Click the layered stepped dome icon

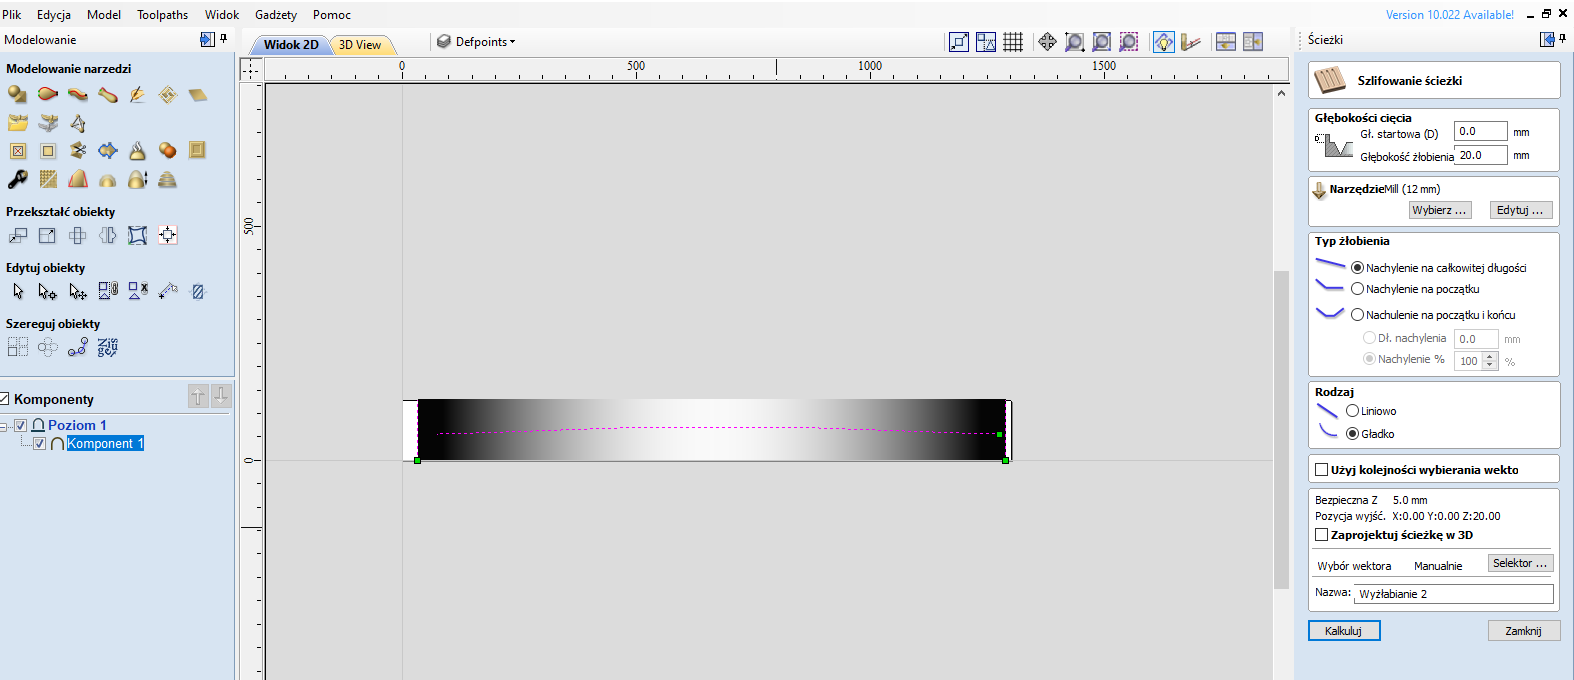click(x=167, y=179)
